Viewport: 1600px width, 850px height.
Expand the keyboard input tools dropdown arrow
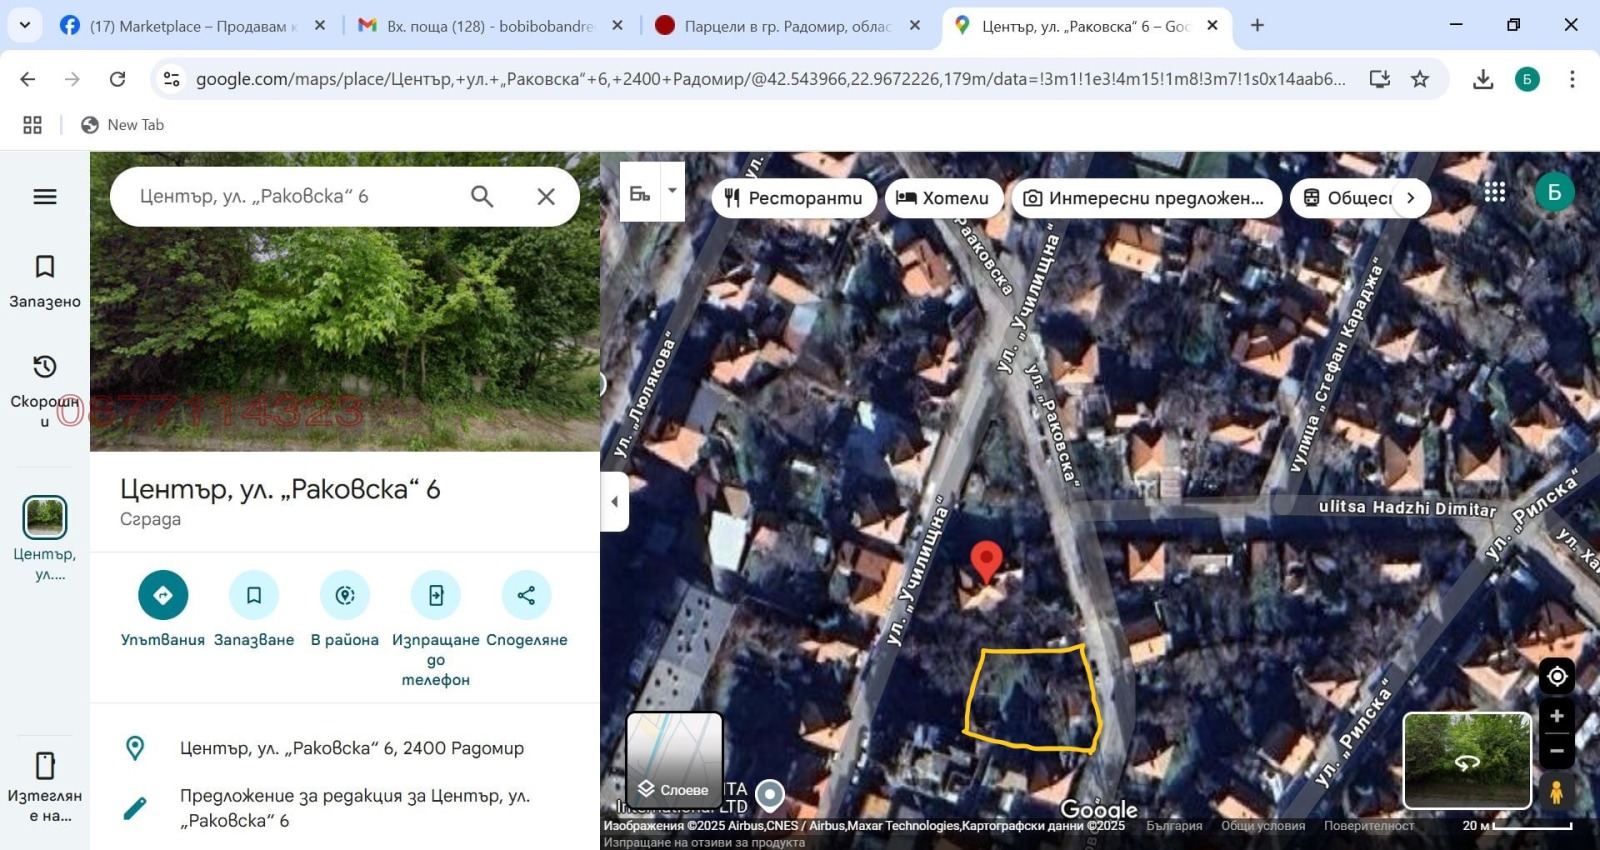673,190
